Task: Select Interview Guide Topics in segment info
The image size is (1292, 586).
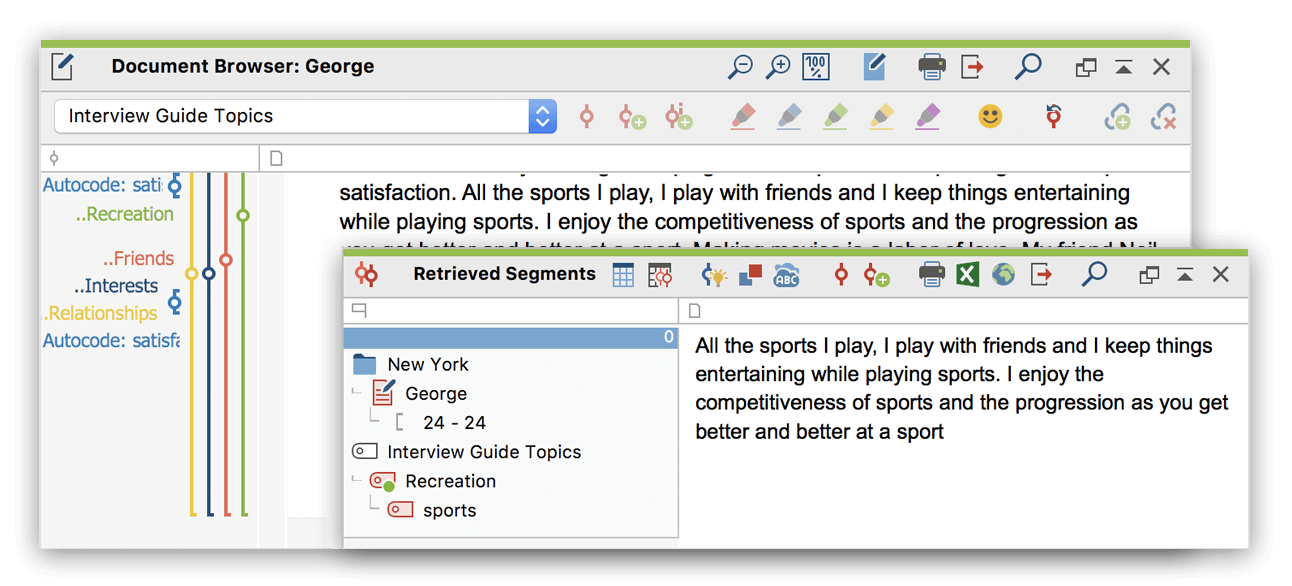Action: pos(484,452)
